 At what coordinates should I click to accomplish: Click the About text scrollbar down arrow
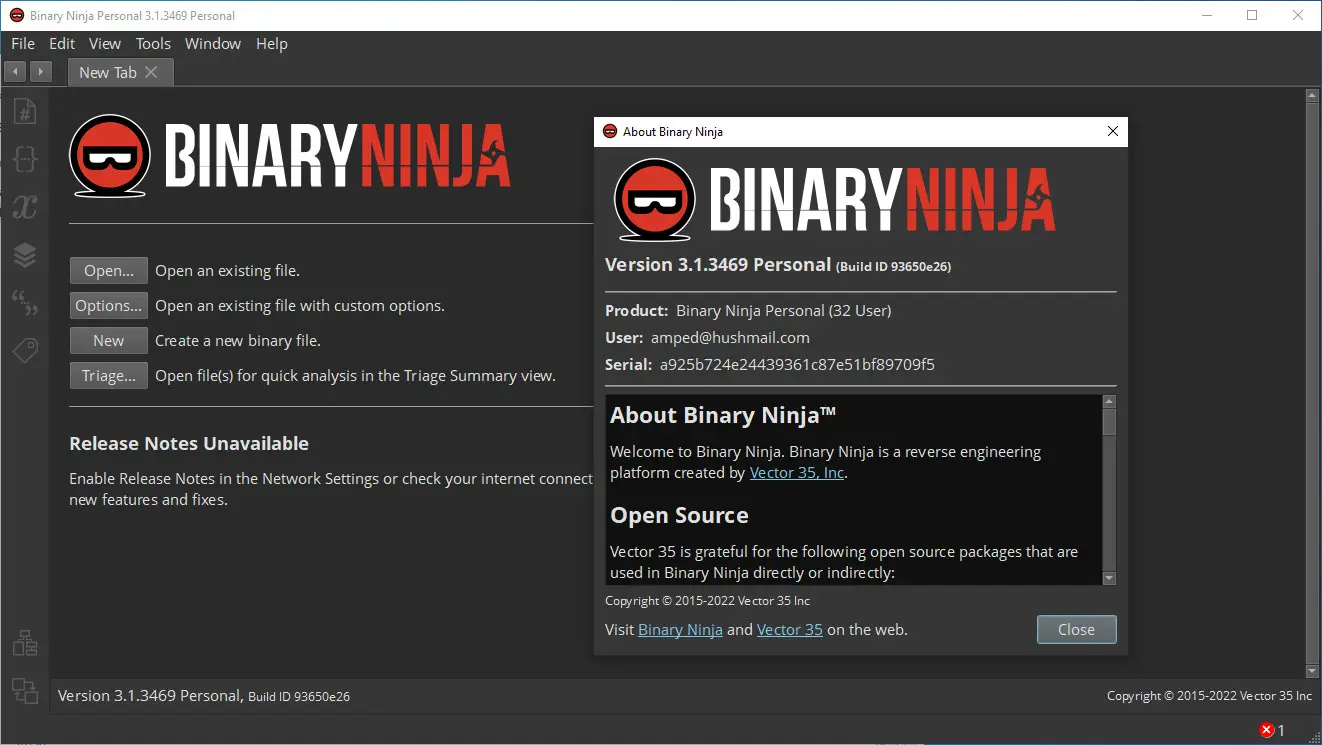tap(1109, 578)
